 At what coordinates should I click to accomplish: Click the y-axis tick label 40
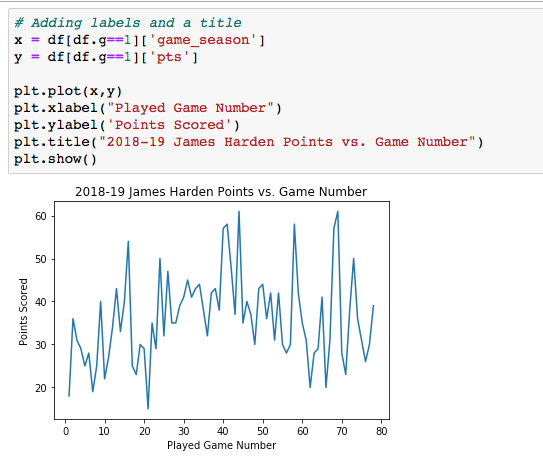tap(41, 302)
